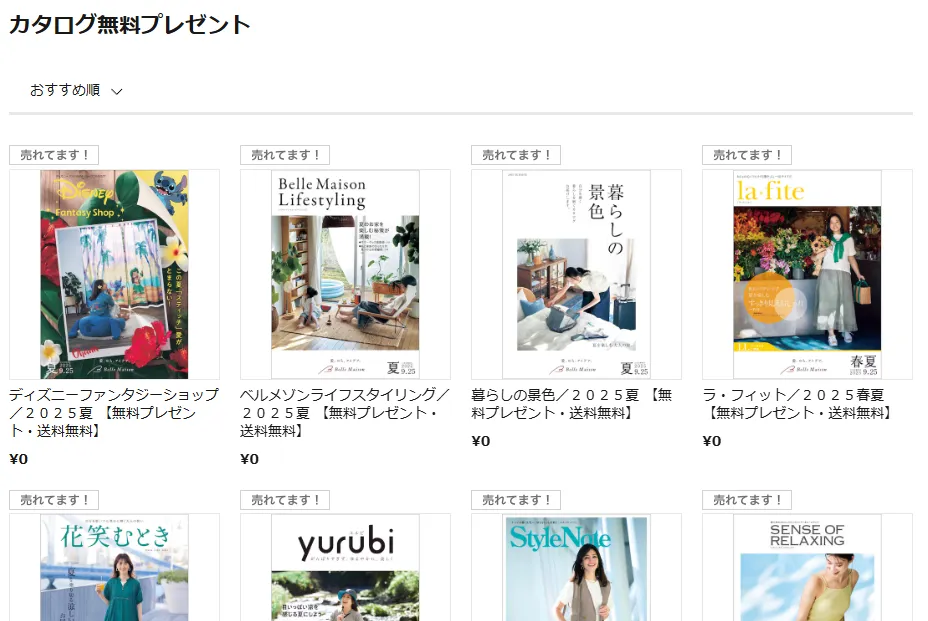
Task: Click the Belle Maison Lifestyling catalog cover
Action: 345,275
